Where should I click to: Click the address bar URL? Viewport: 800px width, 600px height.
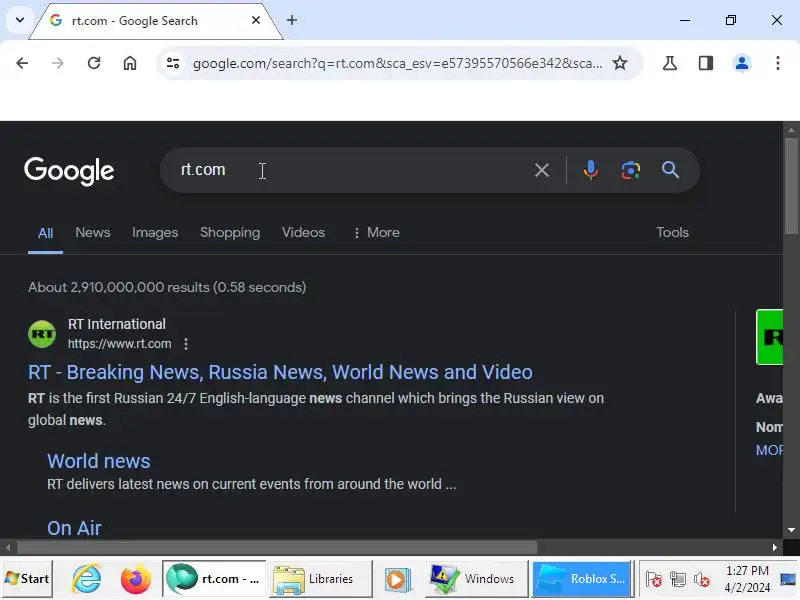coord(397,63)
